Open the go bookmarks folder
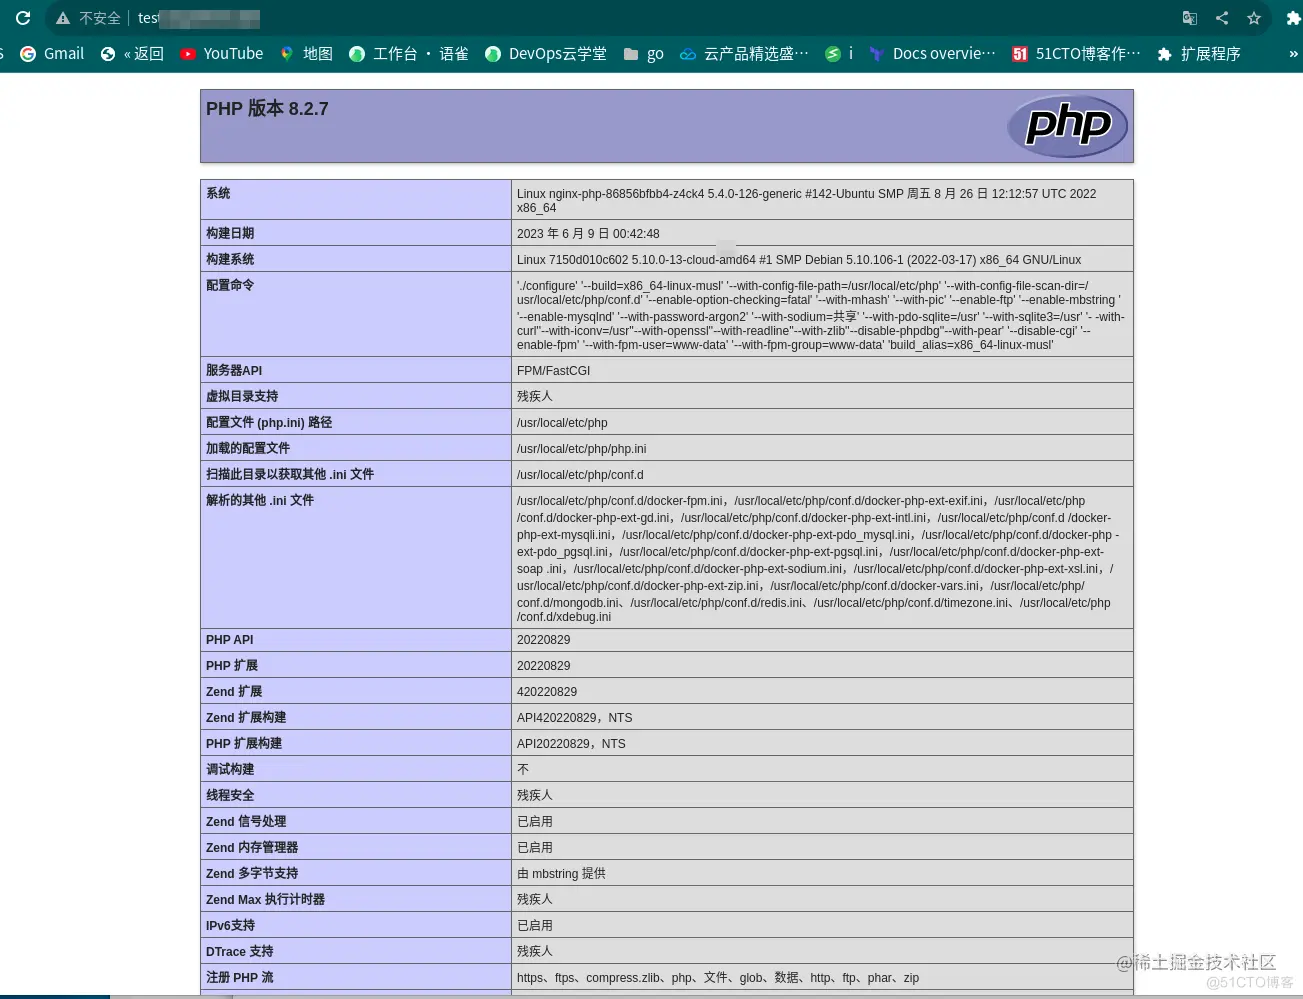 [x=644, y=54]
